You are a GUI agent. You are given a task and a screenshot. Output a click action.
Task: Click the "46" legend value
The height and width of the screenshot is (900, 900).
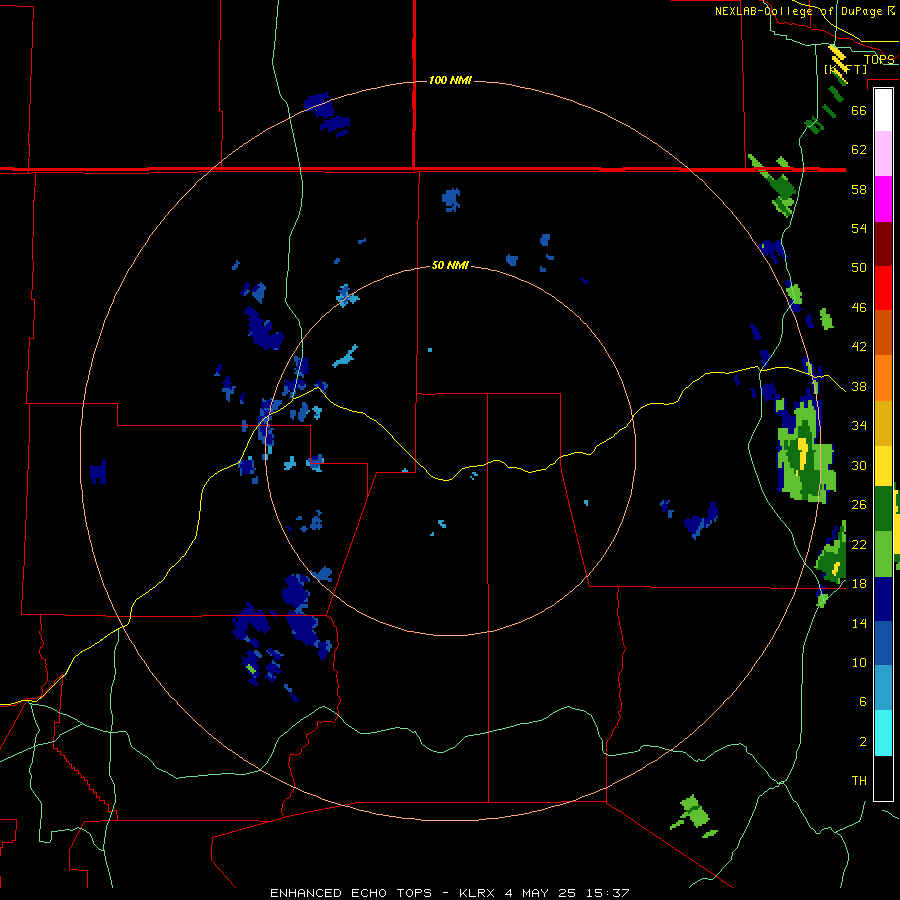coord(859,308)
